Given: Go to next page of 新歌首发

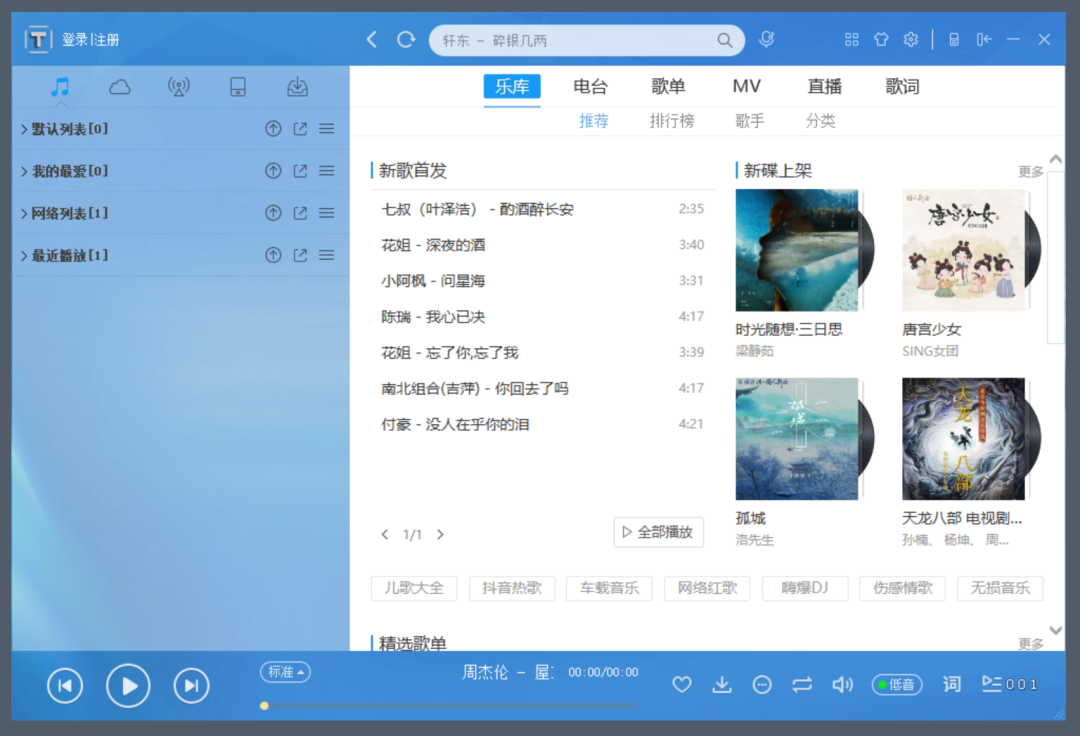Looking at the screenshot, I should (441, 534).
